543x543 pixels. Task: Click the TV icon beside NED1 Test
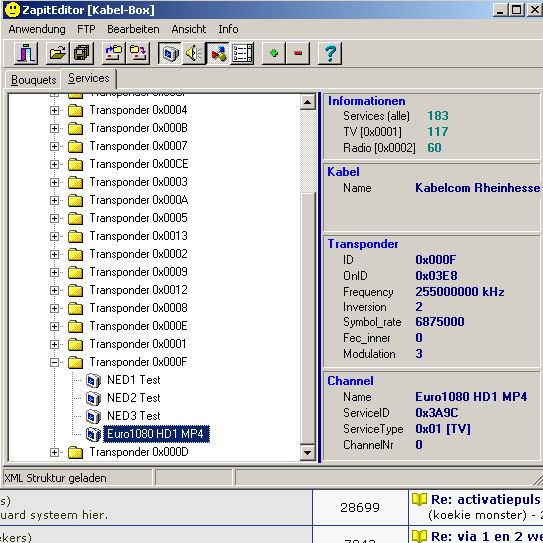point(93,381)
